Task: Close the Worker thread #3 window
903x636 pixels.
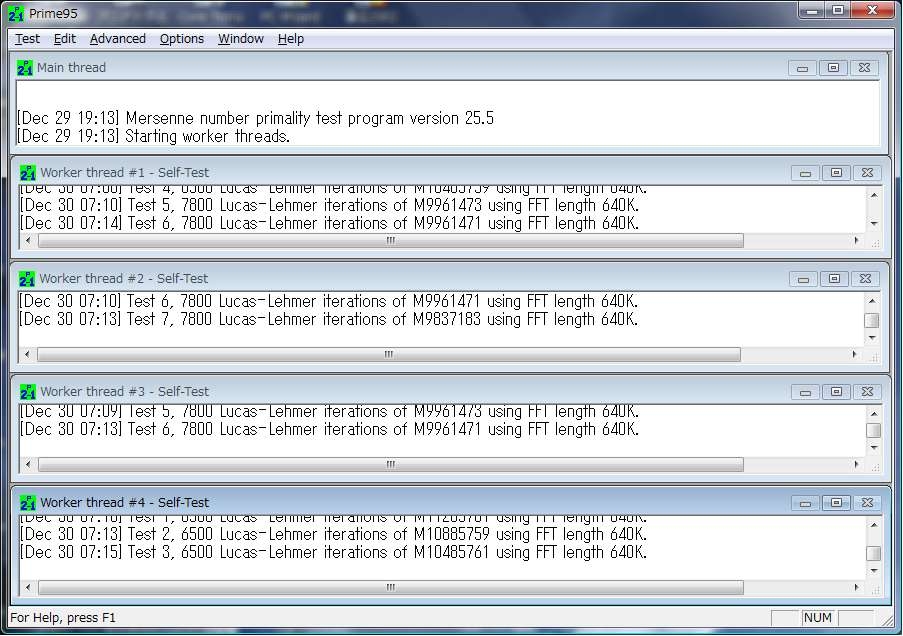Action: pyautogui.click(x=867, y=392)
